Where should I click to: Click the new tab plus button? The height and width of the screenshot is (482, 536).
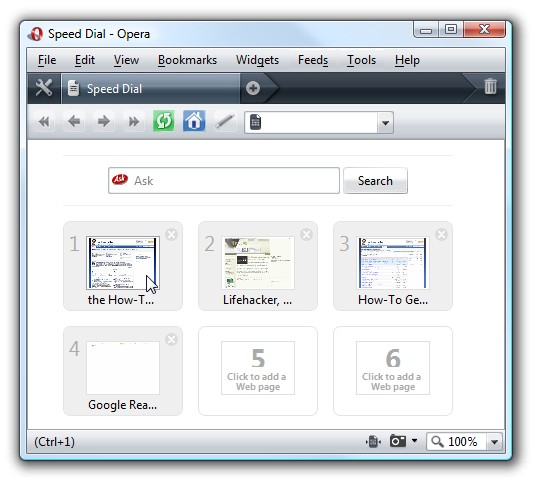click(253, 88)
